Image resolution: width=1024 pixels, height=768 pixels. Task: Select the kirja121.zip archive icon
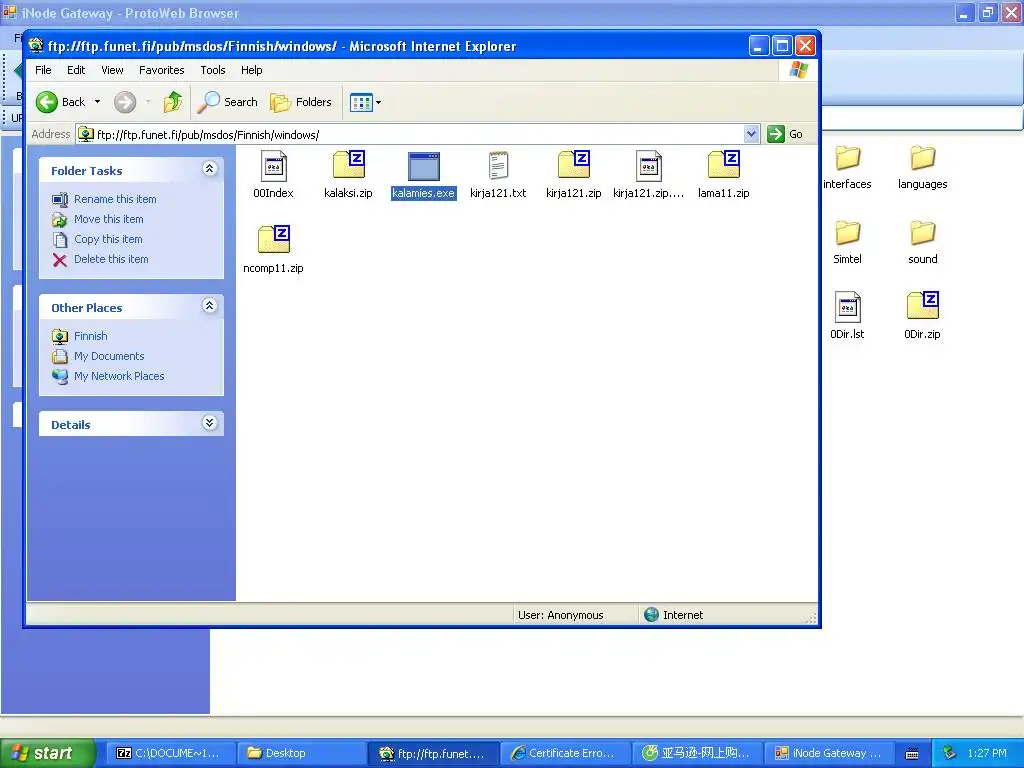click(x=573, y=165)
